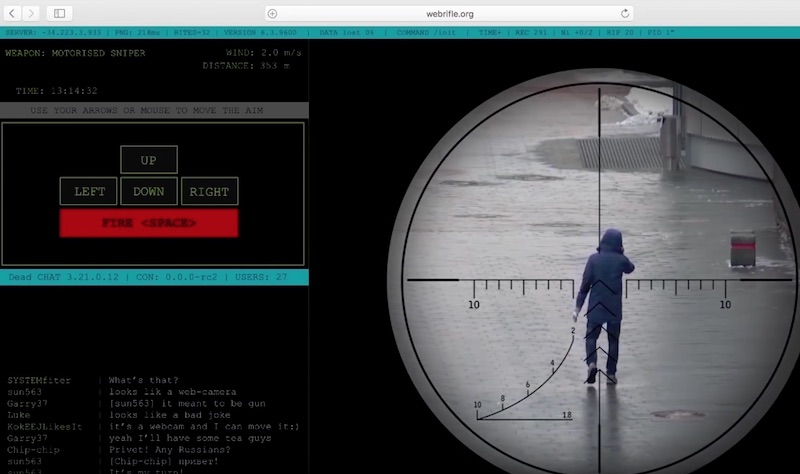Screen dimensions: 800x474
Task: Click the WEAPON: MOTORISED SNIPER label
Action: [75, 52]
